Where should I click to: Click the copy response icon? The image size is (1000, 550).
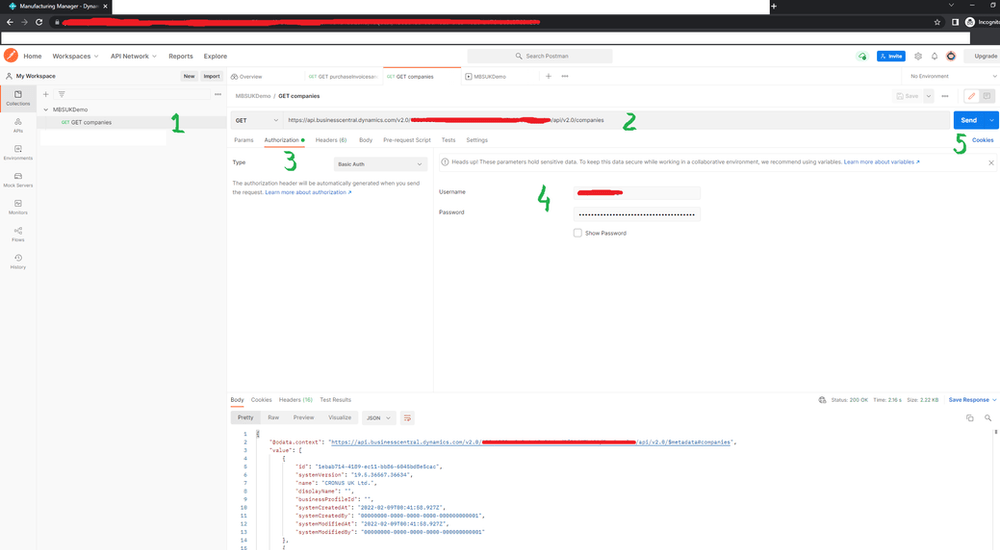point(970,418)
